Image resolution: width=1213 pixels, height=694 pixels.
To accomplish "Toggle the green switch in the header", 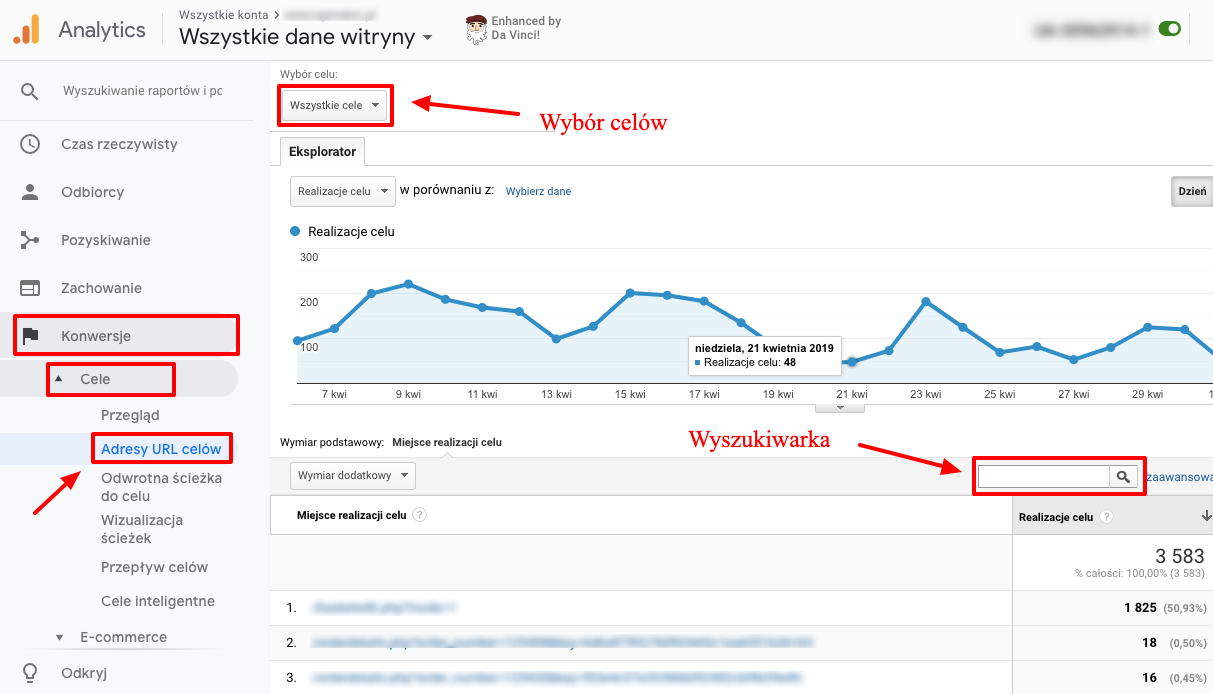I will [x=1169, y=29].
